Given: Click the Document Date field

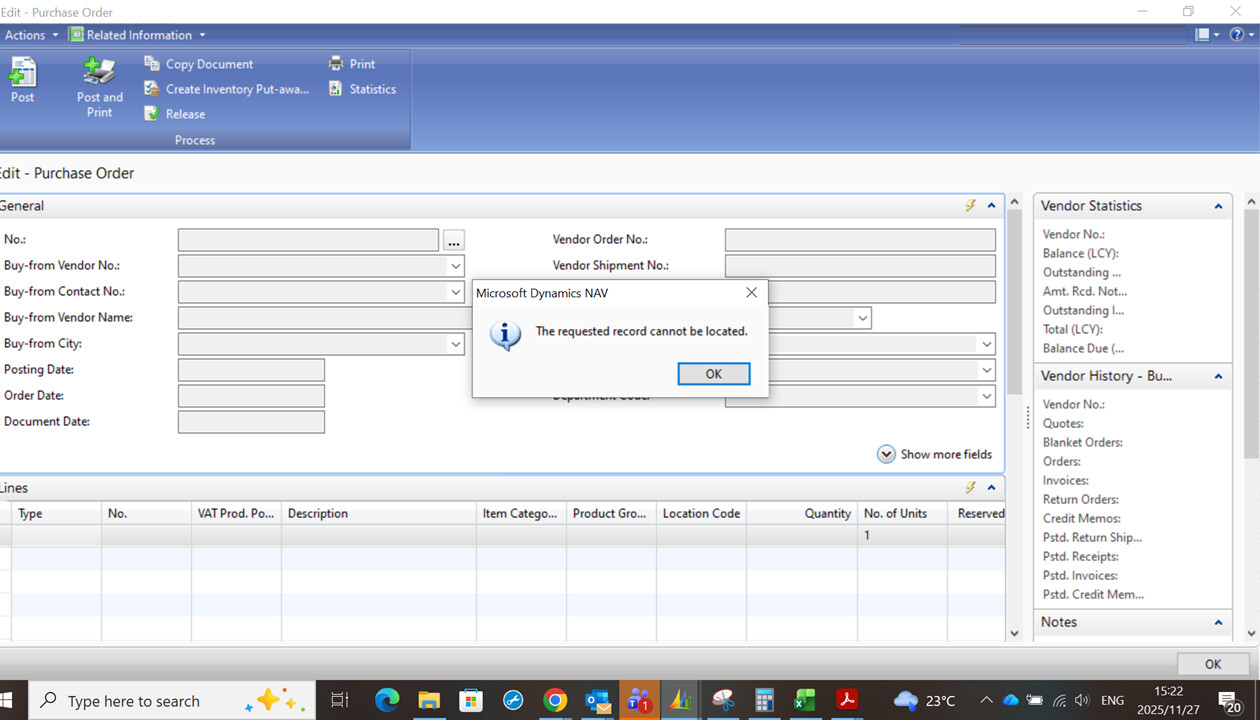Looking at the screenshot, I should click(251, 422).
